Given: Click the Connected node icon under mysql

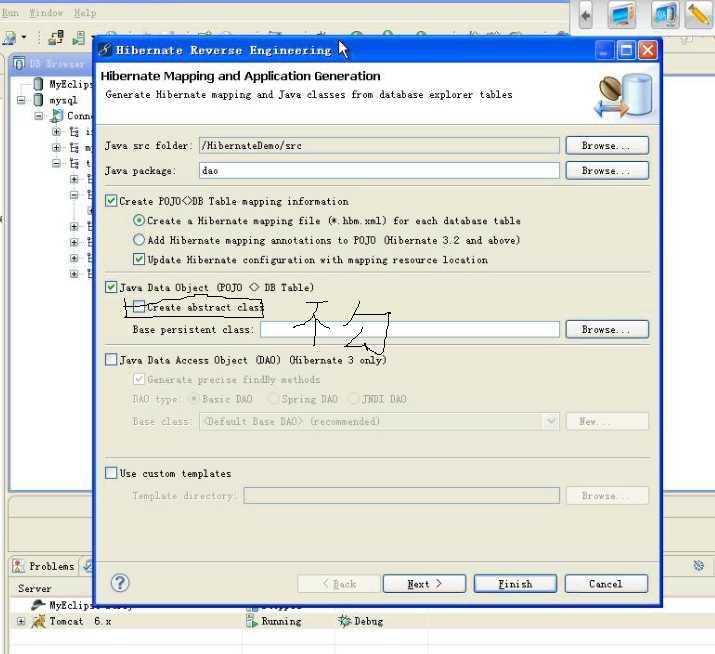Looking at the screenshot, I should point(57,116).
